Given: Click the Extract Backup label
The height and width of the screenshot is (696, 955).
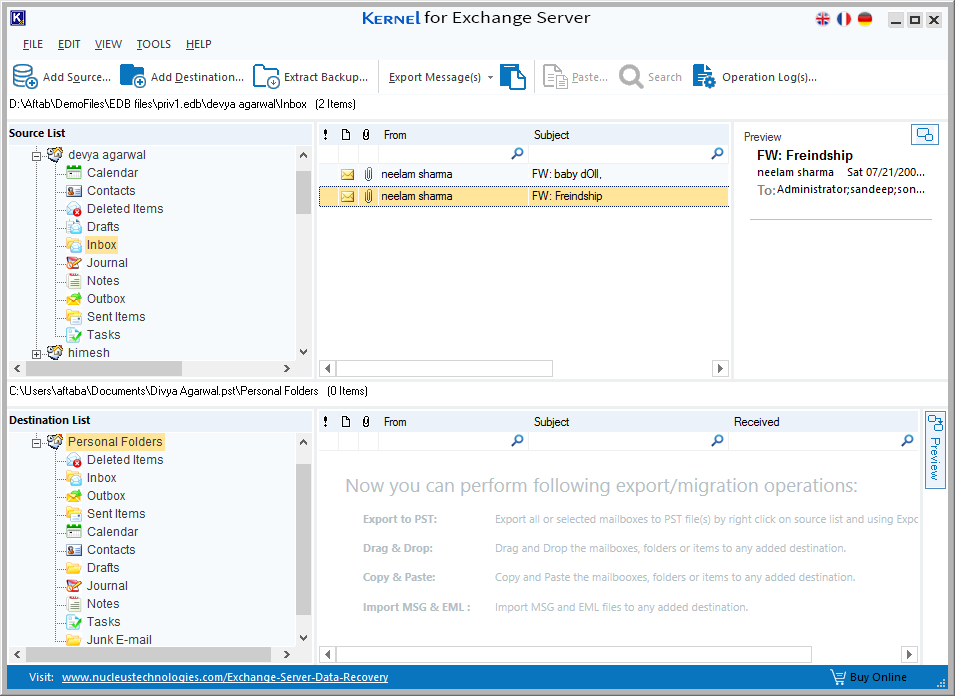Looking at the screenshot, I should coord(326,77).
